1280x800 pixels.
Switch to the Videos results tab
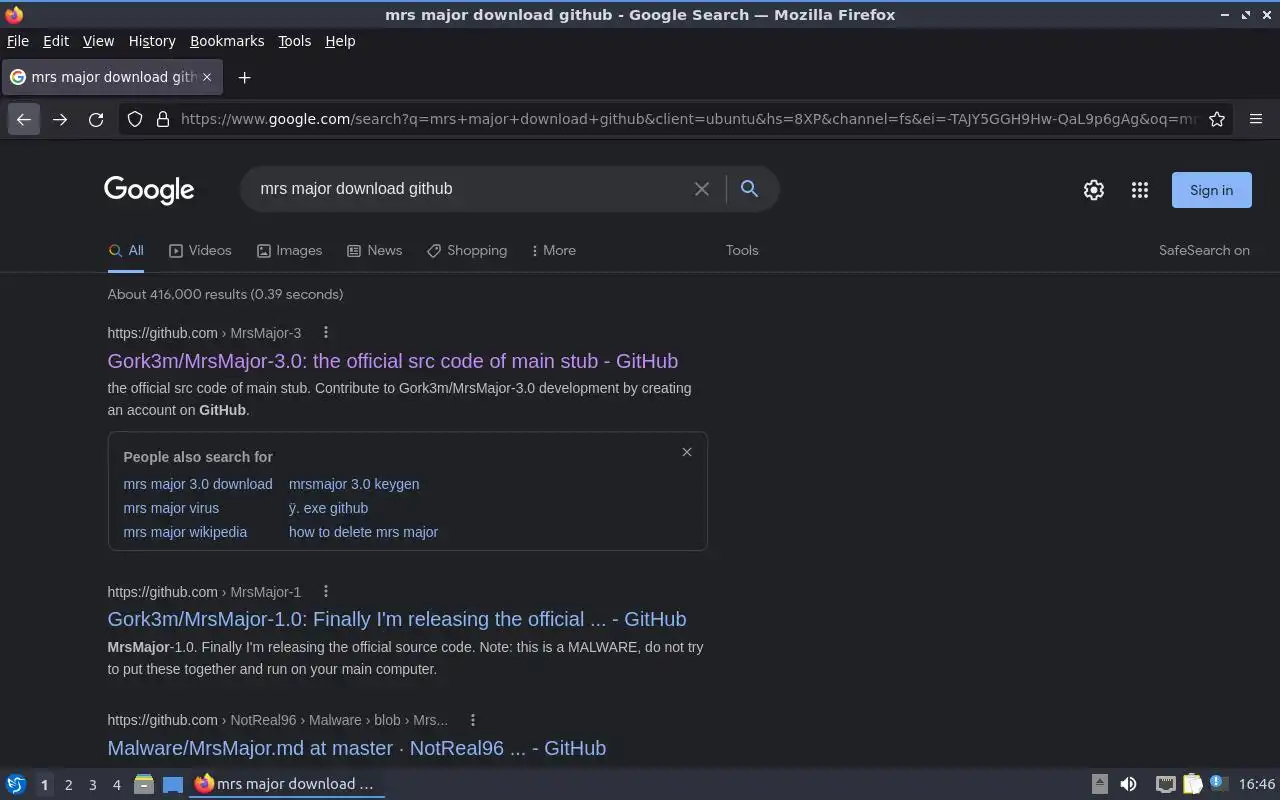[x=200, y=250]
